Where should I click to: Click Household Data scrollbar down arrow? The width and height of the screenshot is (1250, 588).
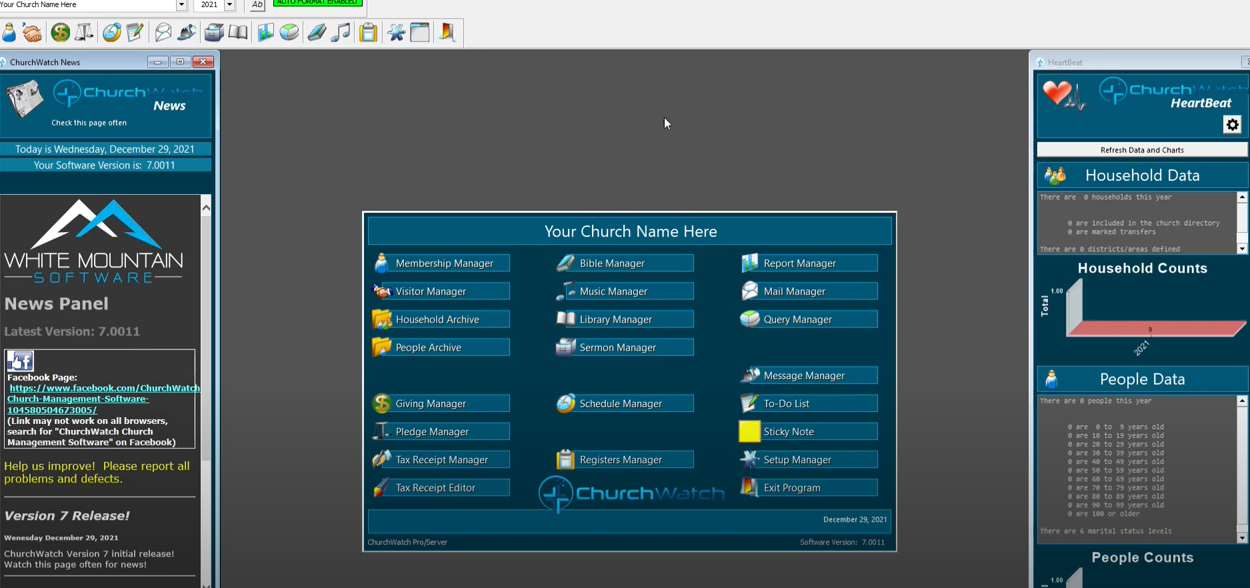(x=1242, y=249)
